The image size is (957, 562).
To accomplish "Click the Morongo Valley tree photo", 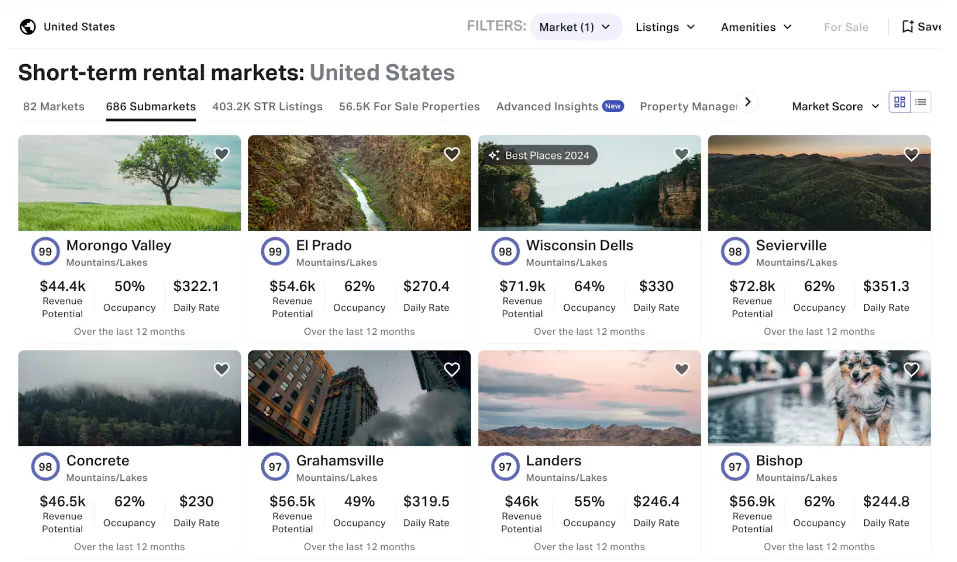I will click(x=129, y=183).
